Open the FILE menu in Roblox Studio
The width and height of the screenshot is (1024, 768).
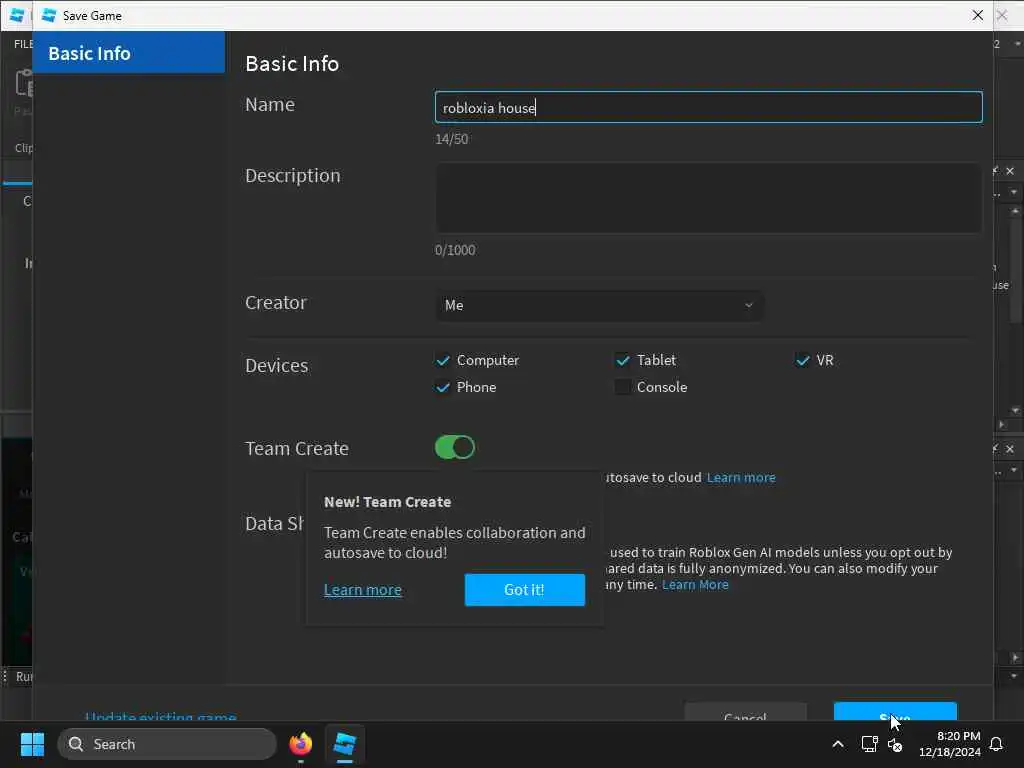click(x=23, y=44)
